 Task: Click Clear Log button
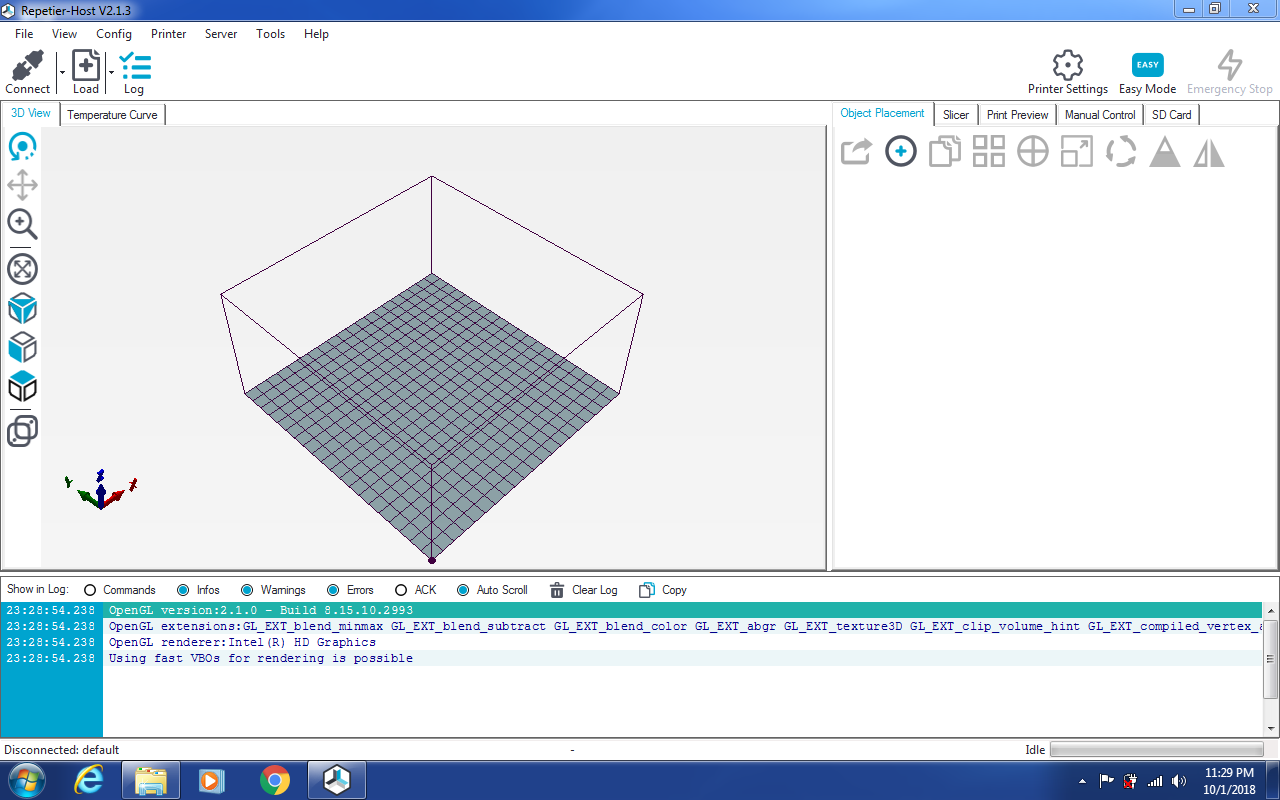pos(583,590)
